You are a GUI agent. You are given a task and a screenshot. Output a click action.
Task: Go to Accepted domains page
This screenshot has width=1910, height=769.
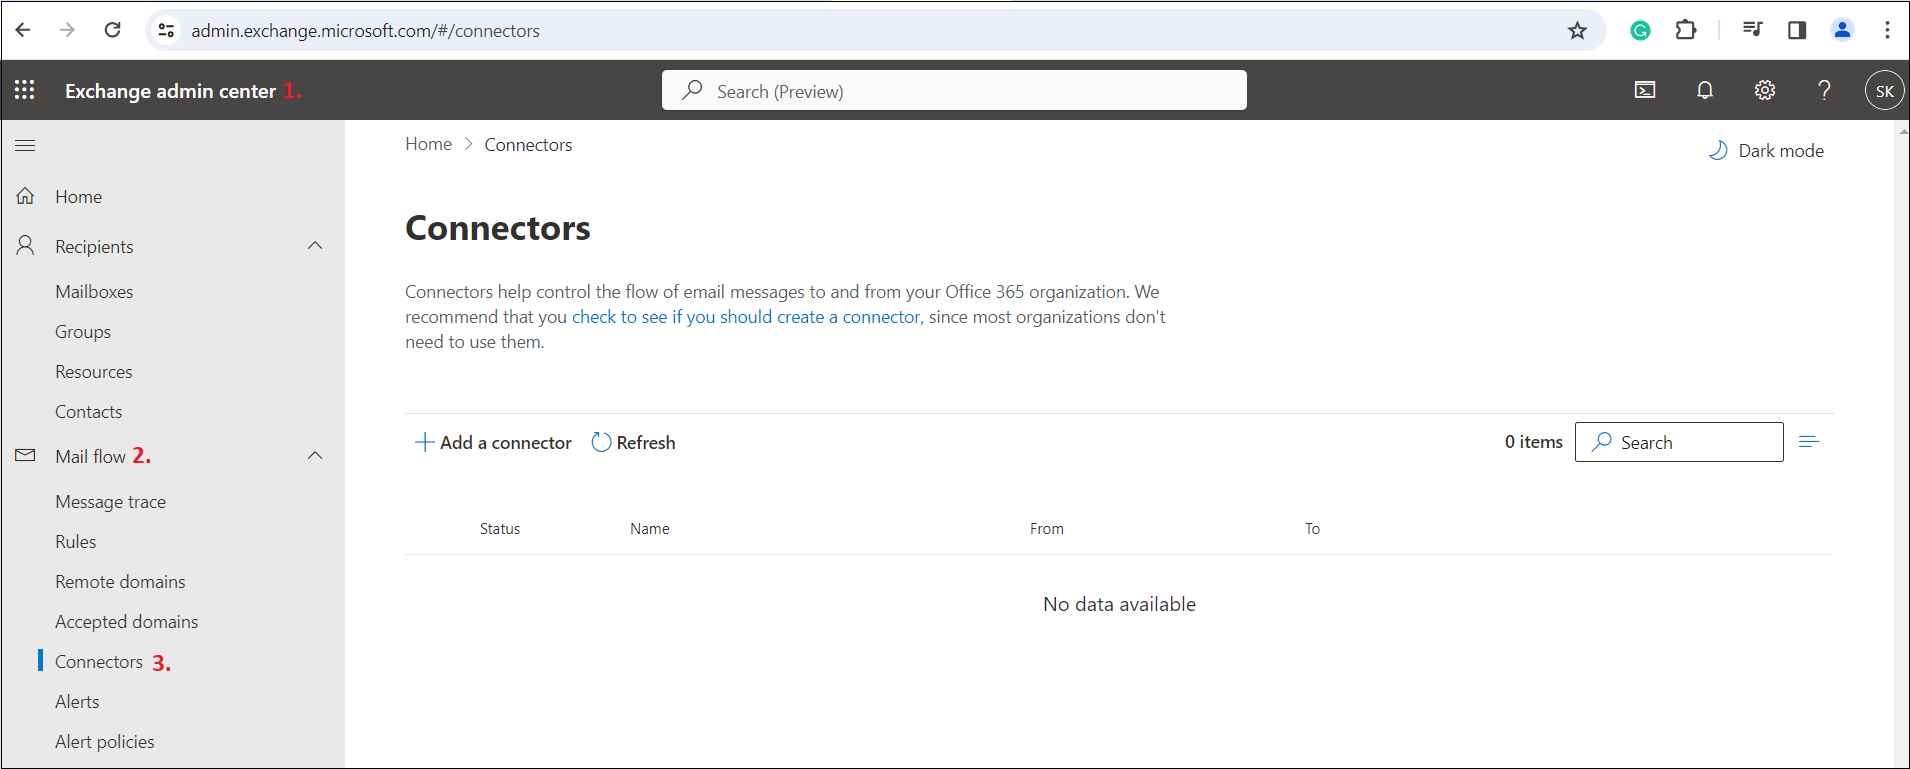pyautogui.click(x=126, y=622)
